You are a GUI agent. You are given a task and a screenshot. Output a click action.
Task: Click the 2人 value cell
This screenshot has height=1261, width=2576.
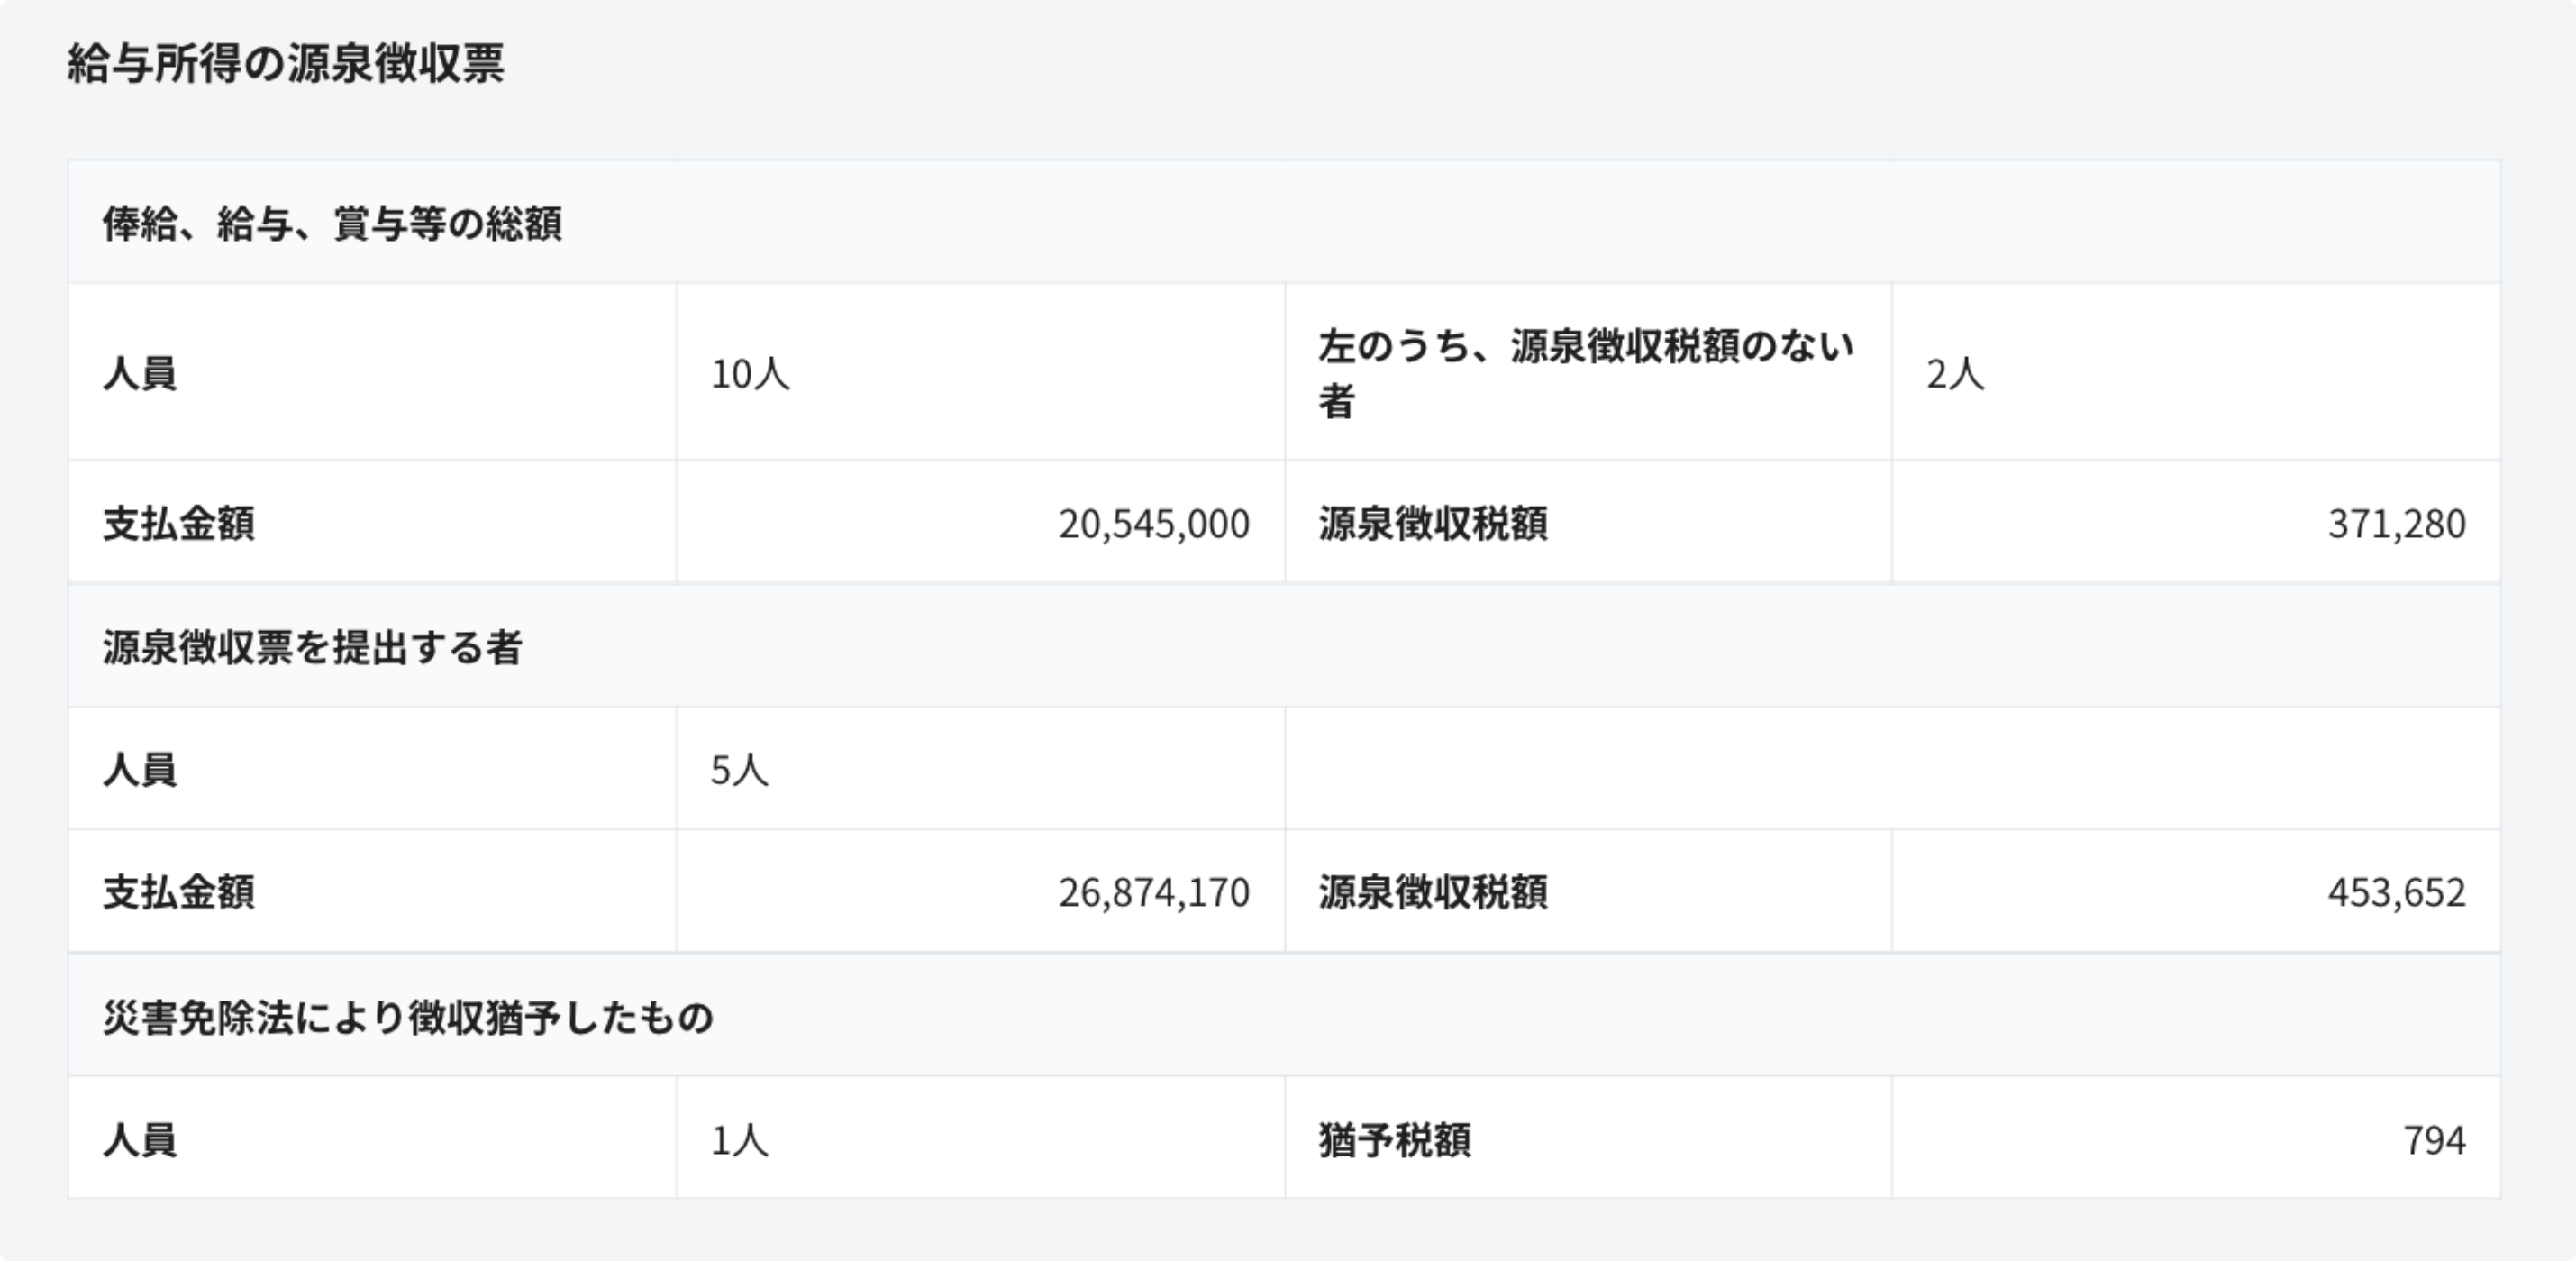1955,374
